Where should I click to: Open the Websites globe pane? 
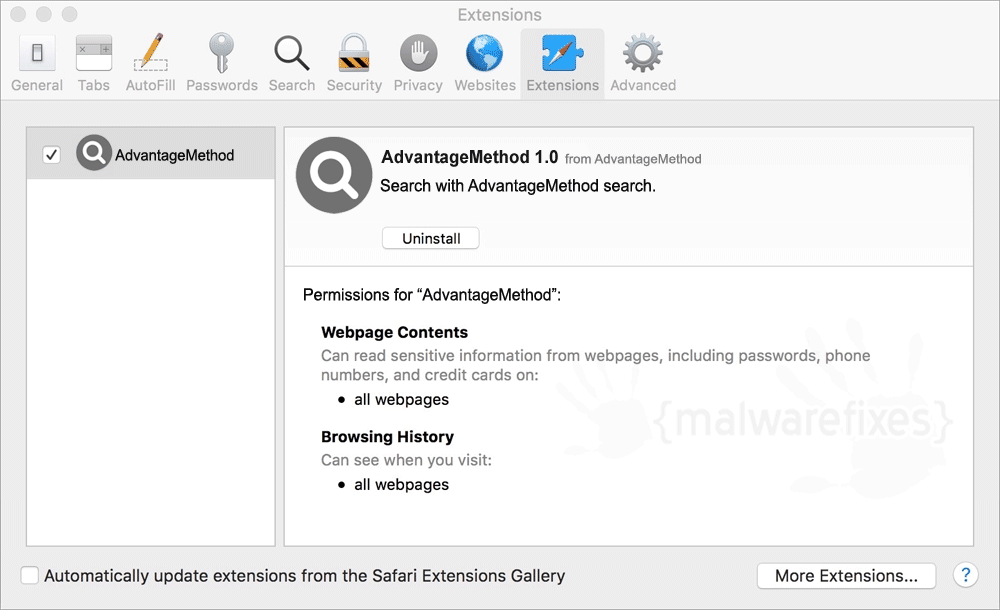coord(485,63)
